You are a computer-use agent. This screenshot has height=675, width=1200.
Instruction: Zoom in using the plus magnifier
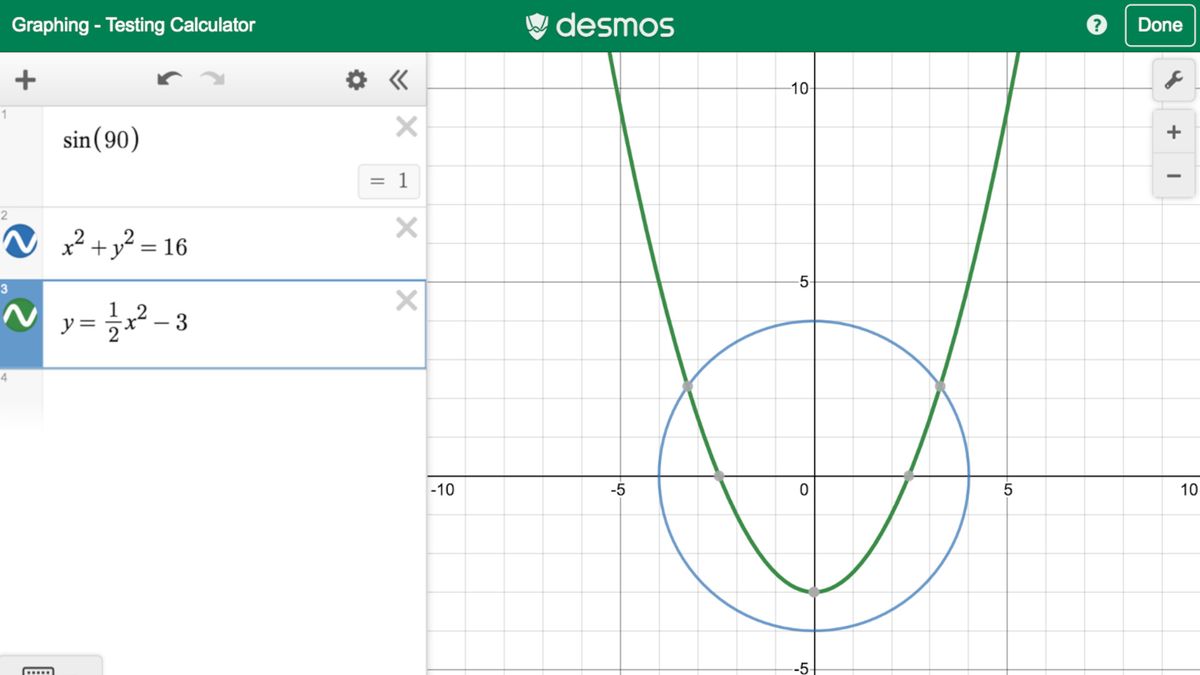(1173, 131)
